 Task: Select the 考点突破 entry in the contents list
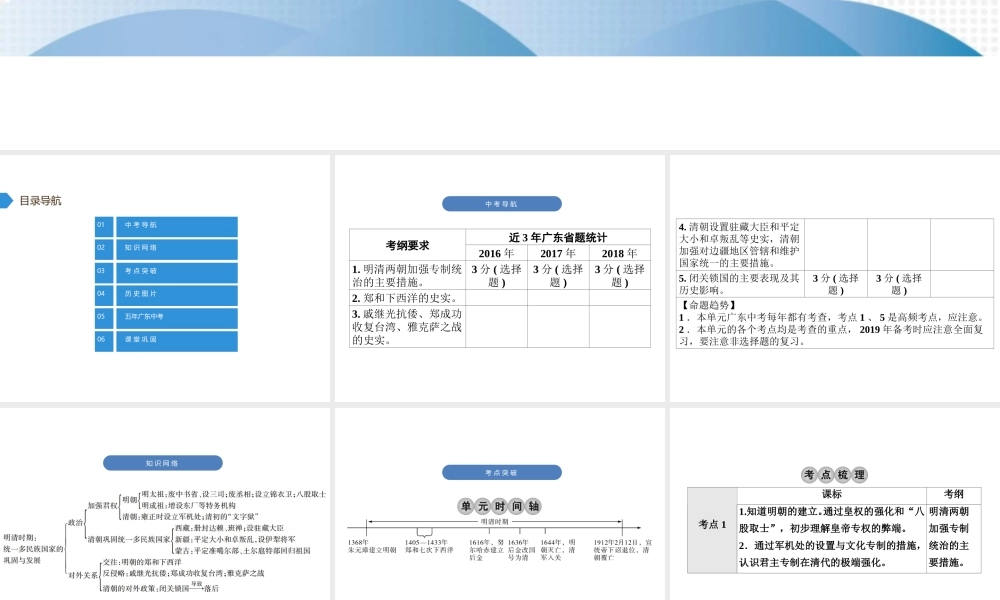[x=177, y=272]
